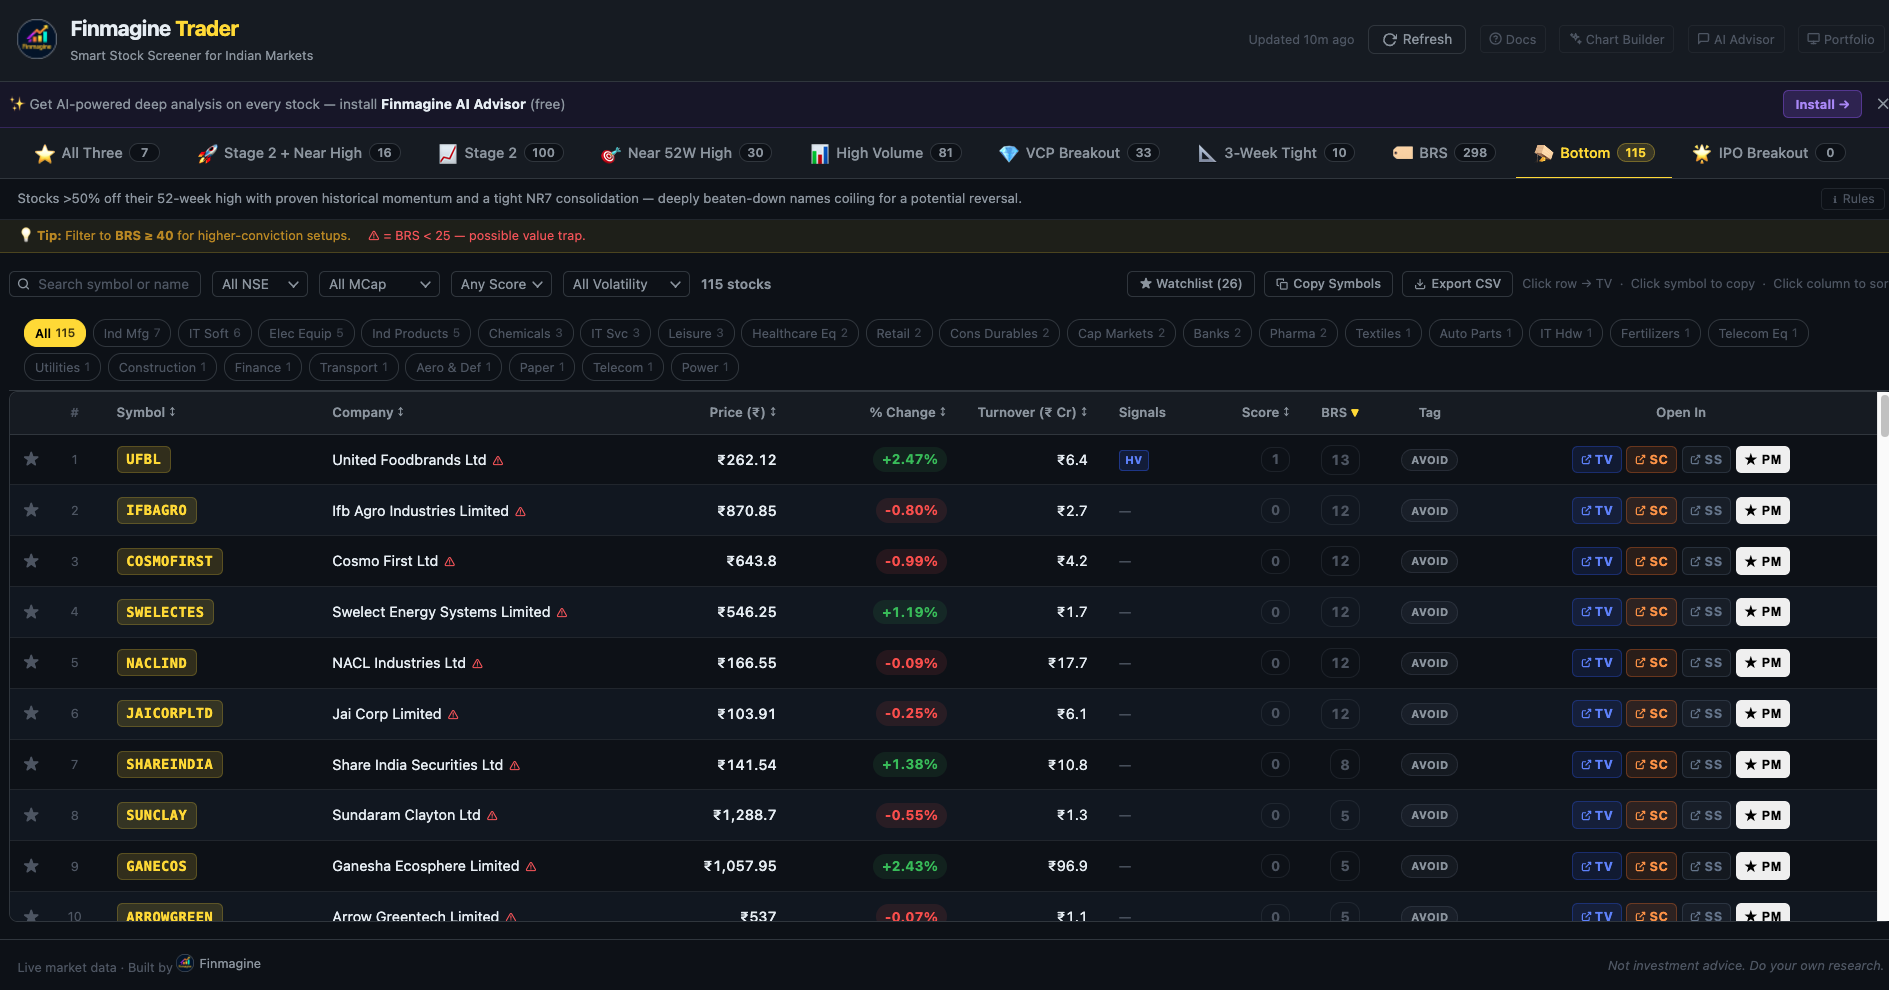The width and height of the screenshot is (1889, 990).
Task: Open SWELECTES in SC link
Action: coord(1650,612)
